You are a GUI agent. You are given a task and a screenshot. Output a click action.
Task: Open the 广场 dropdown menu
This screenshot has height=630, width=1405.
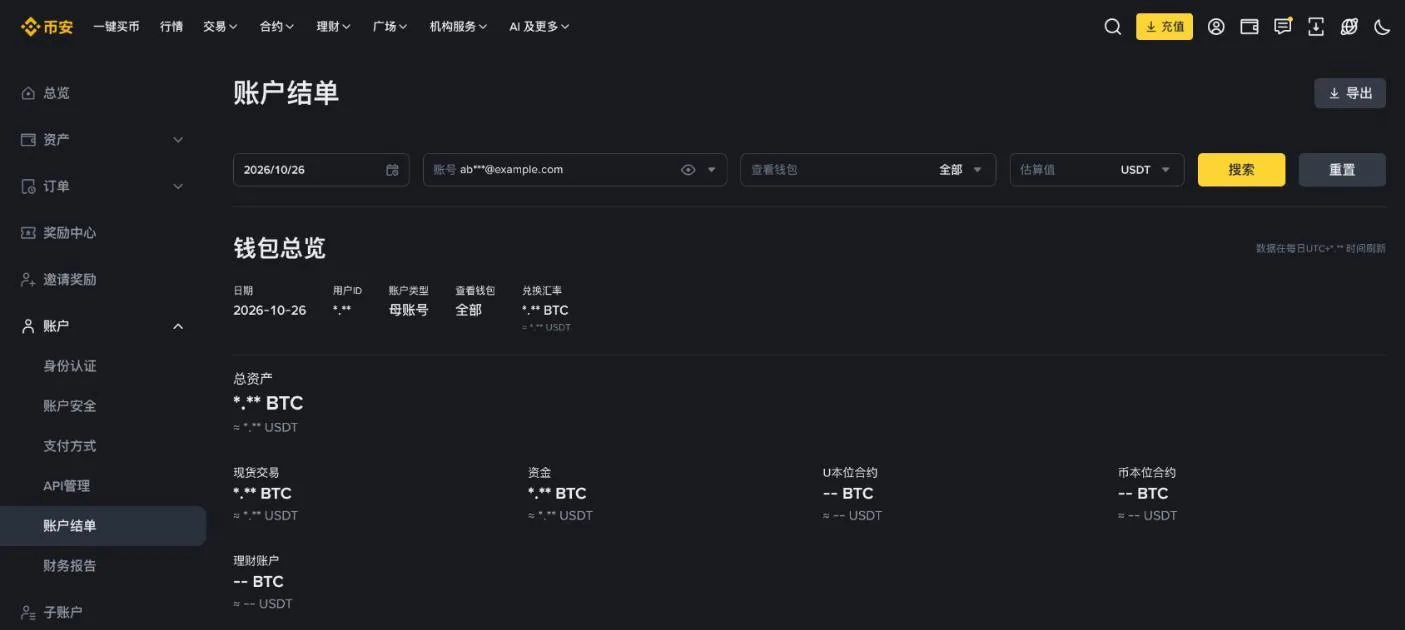390,27
